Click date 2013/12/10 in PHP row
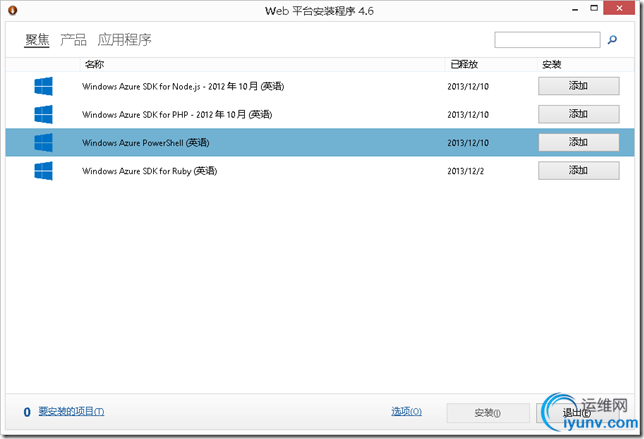The image size is (644, 439). [468, 115]
